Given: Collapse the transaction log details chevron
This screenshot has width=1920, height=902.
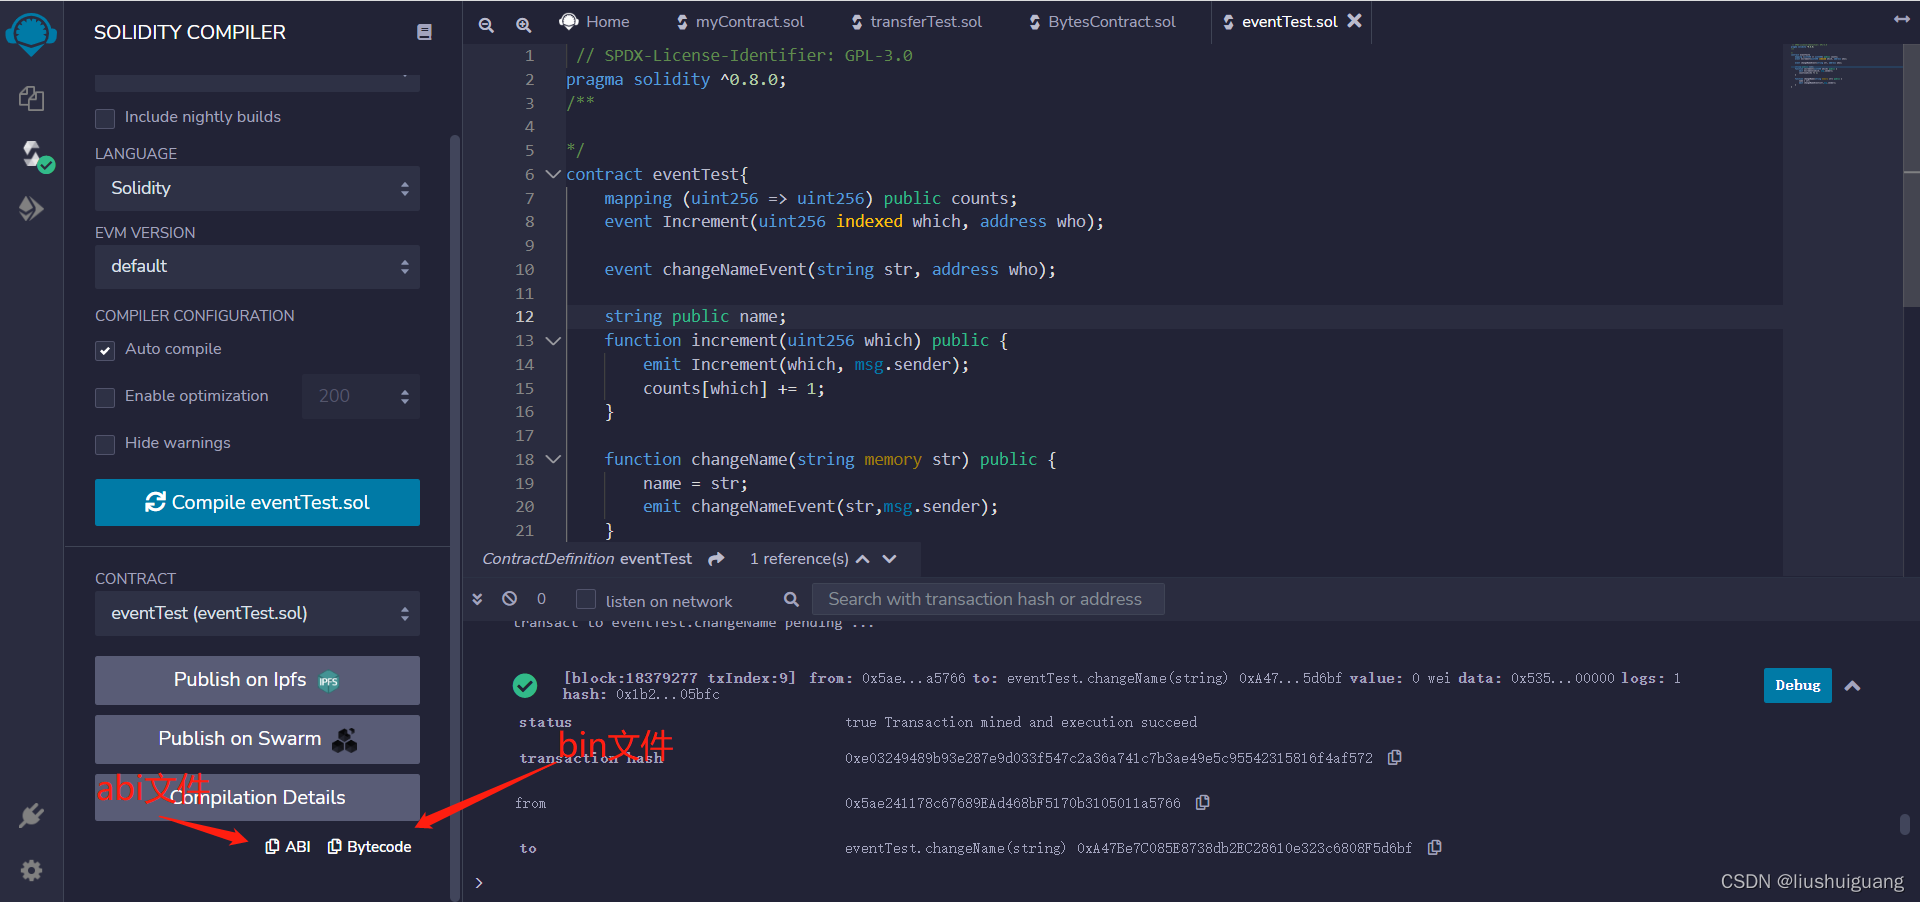Looking at the screenshot, I should pyautogui.click(x=1853, y=686).
